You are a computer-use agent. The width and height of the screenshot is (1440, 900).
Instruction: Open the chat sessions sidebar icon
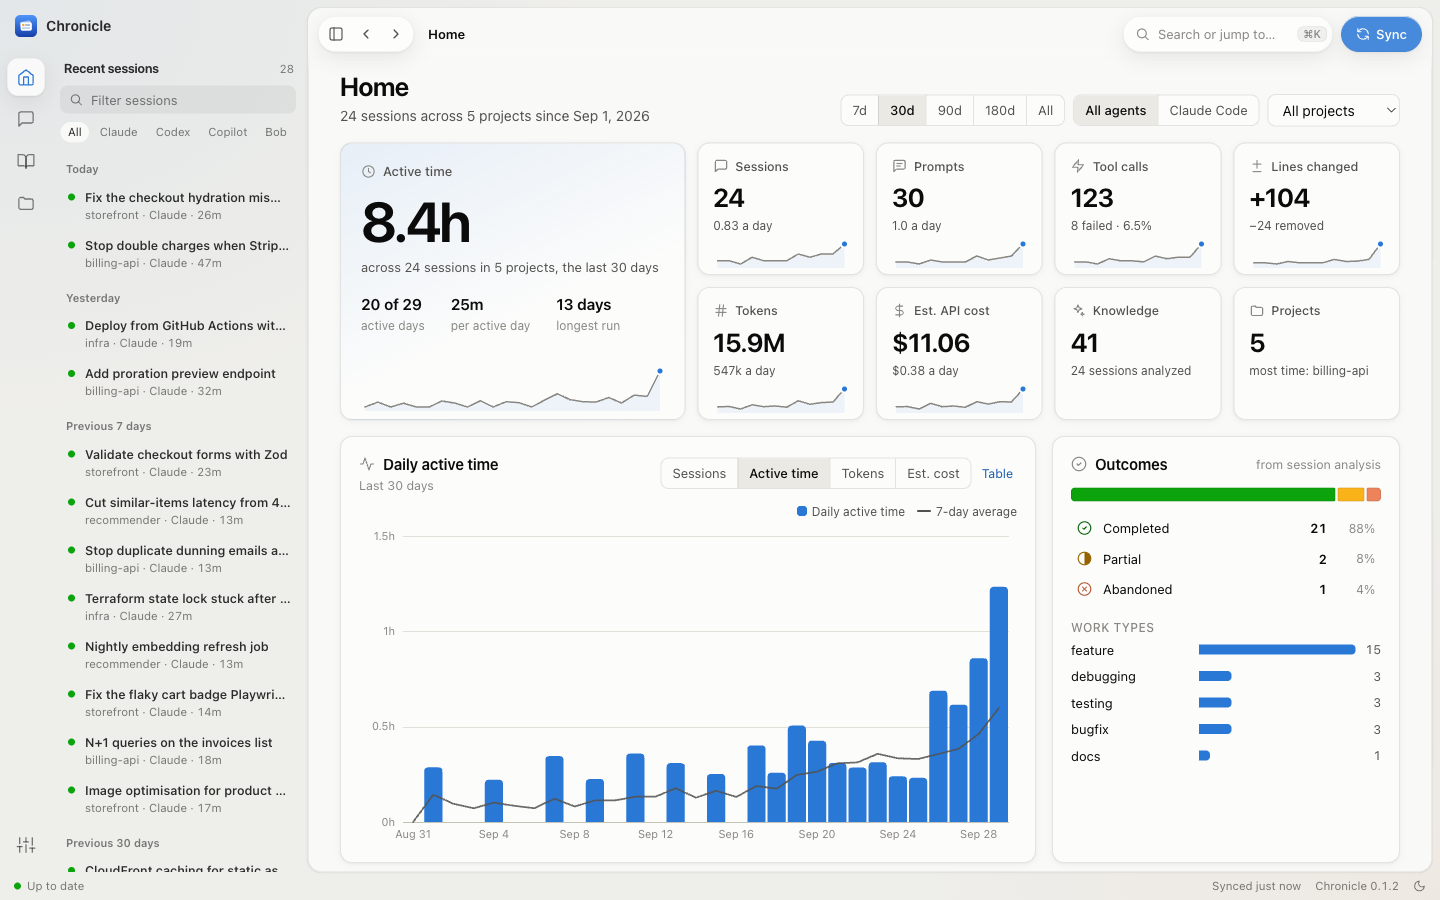(x=26, y=119)
